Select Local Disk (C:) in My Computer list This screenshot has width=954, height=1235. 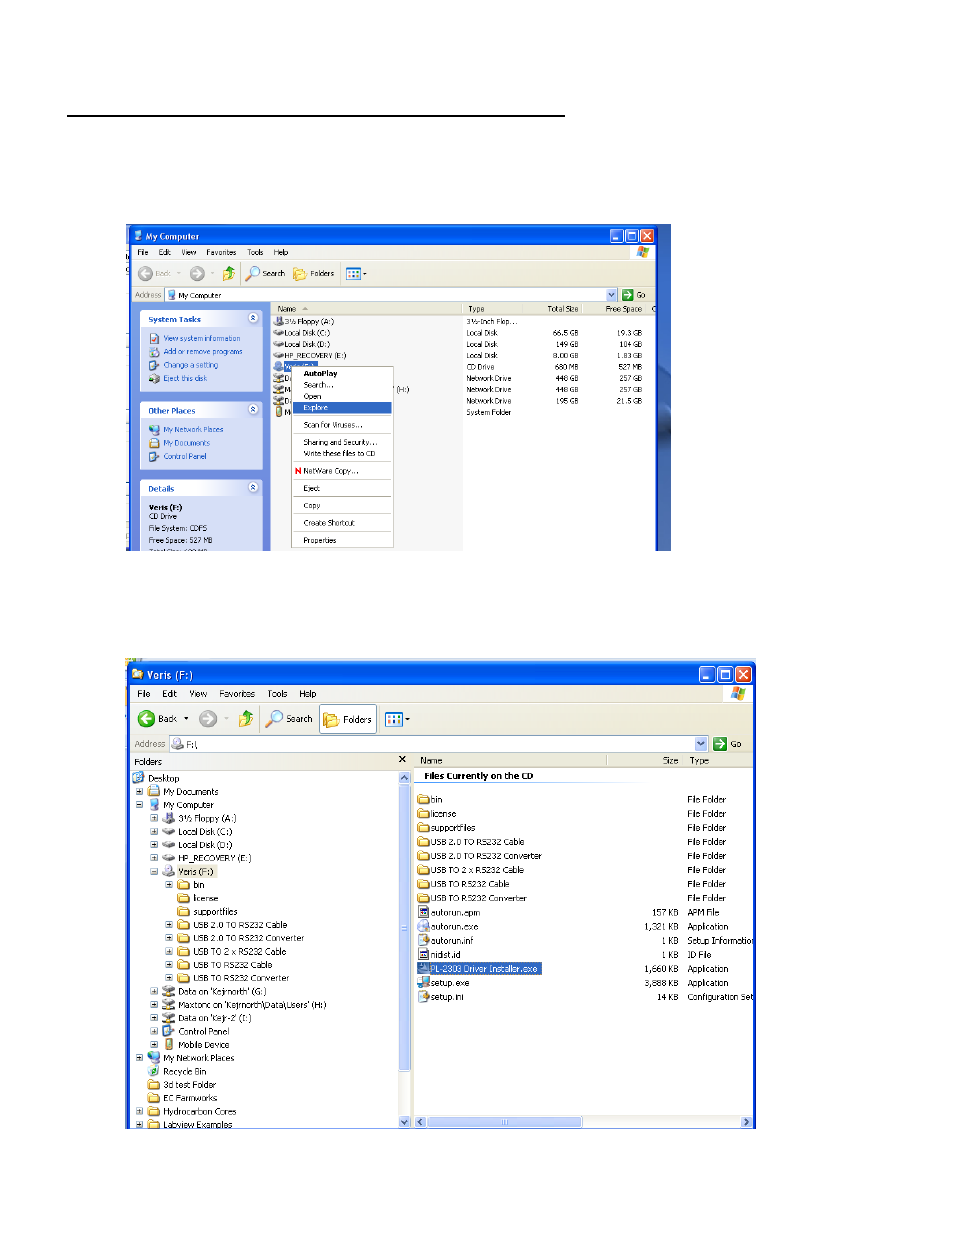[x=302, y=333]
